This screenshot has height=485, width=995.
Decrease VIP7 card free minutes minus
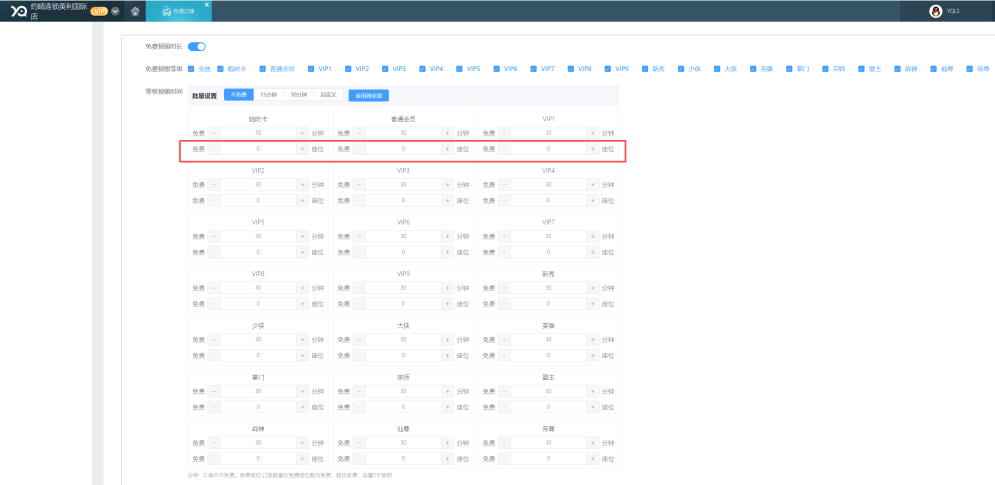pyautogui.click(x=504, y=236)
